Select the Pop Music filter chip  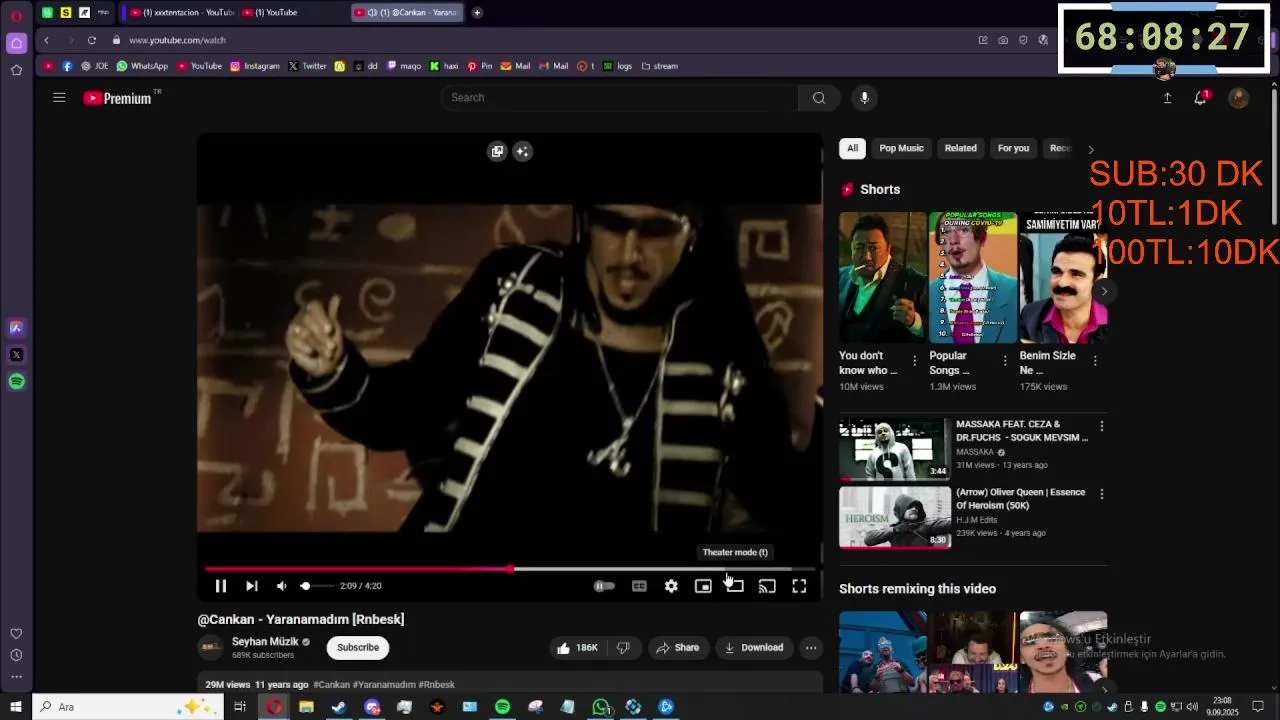pos(901,148)
